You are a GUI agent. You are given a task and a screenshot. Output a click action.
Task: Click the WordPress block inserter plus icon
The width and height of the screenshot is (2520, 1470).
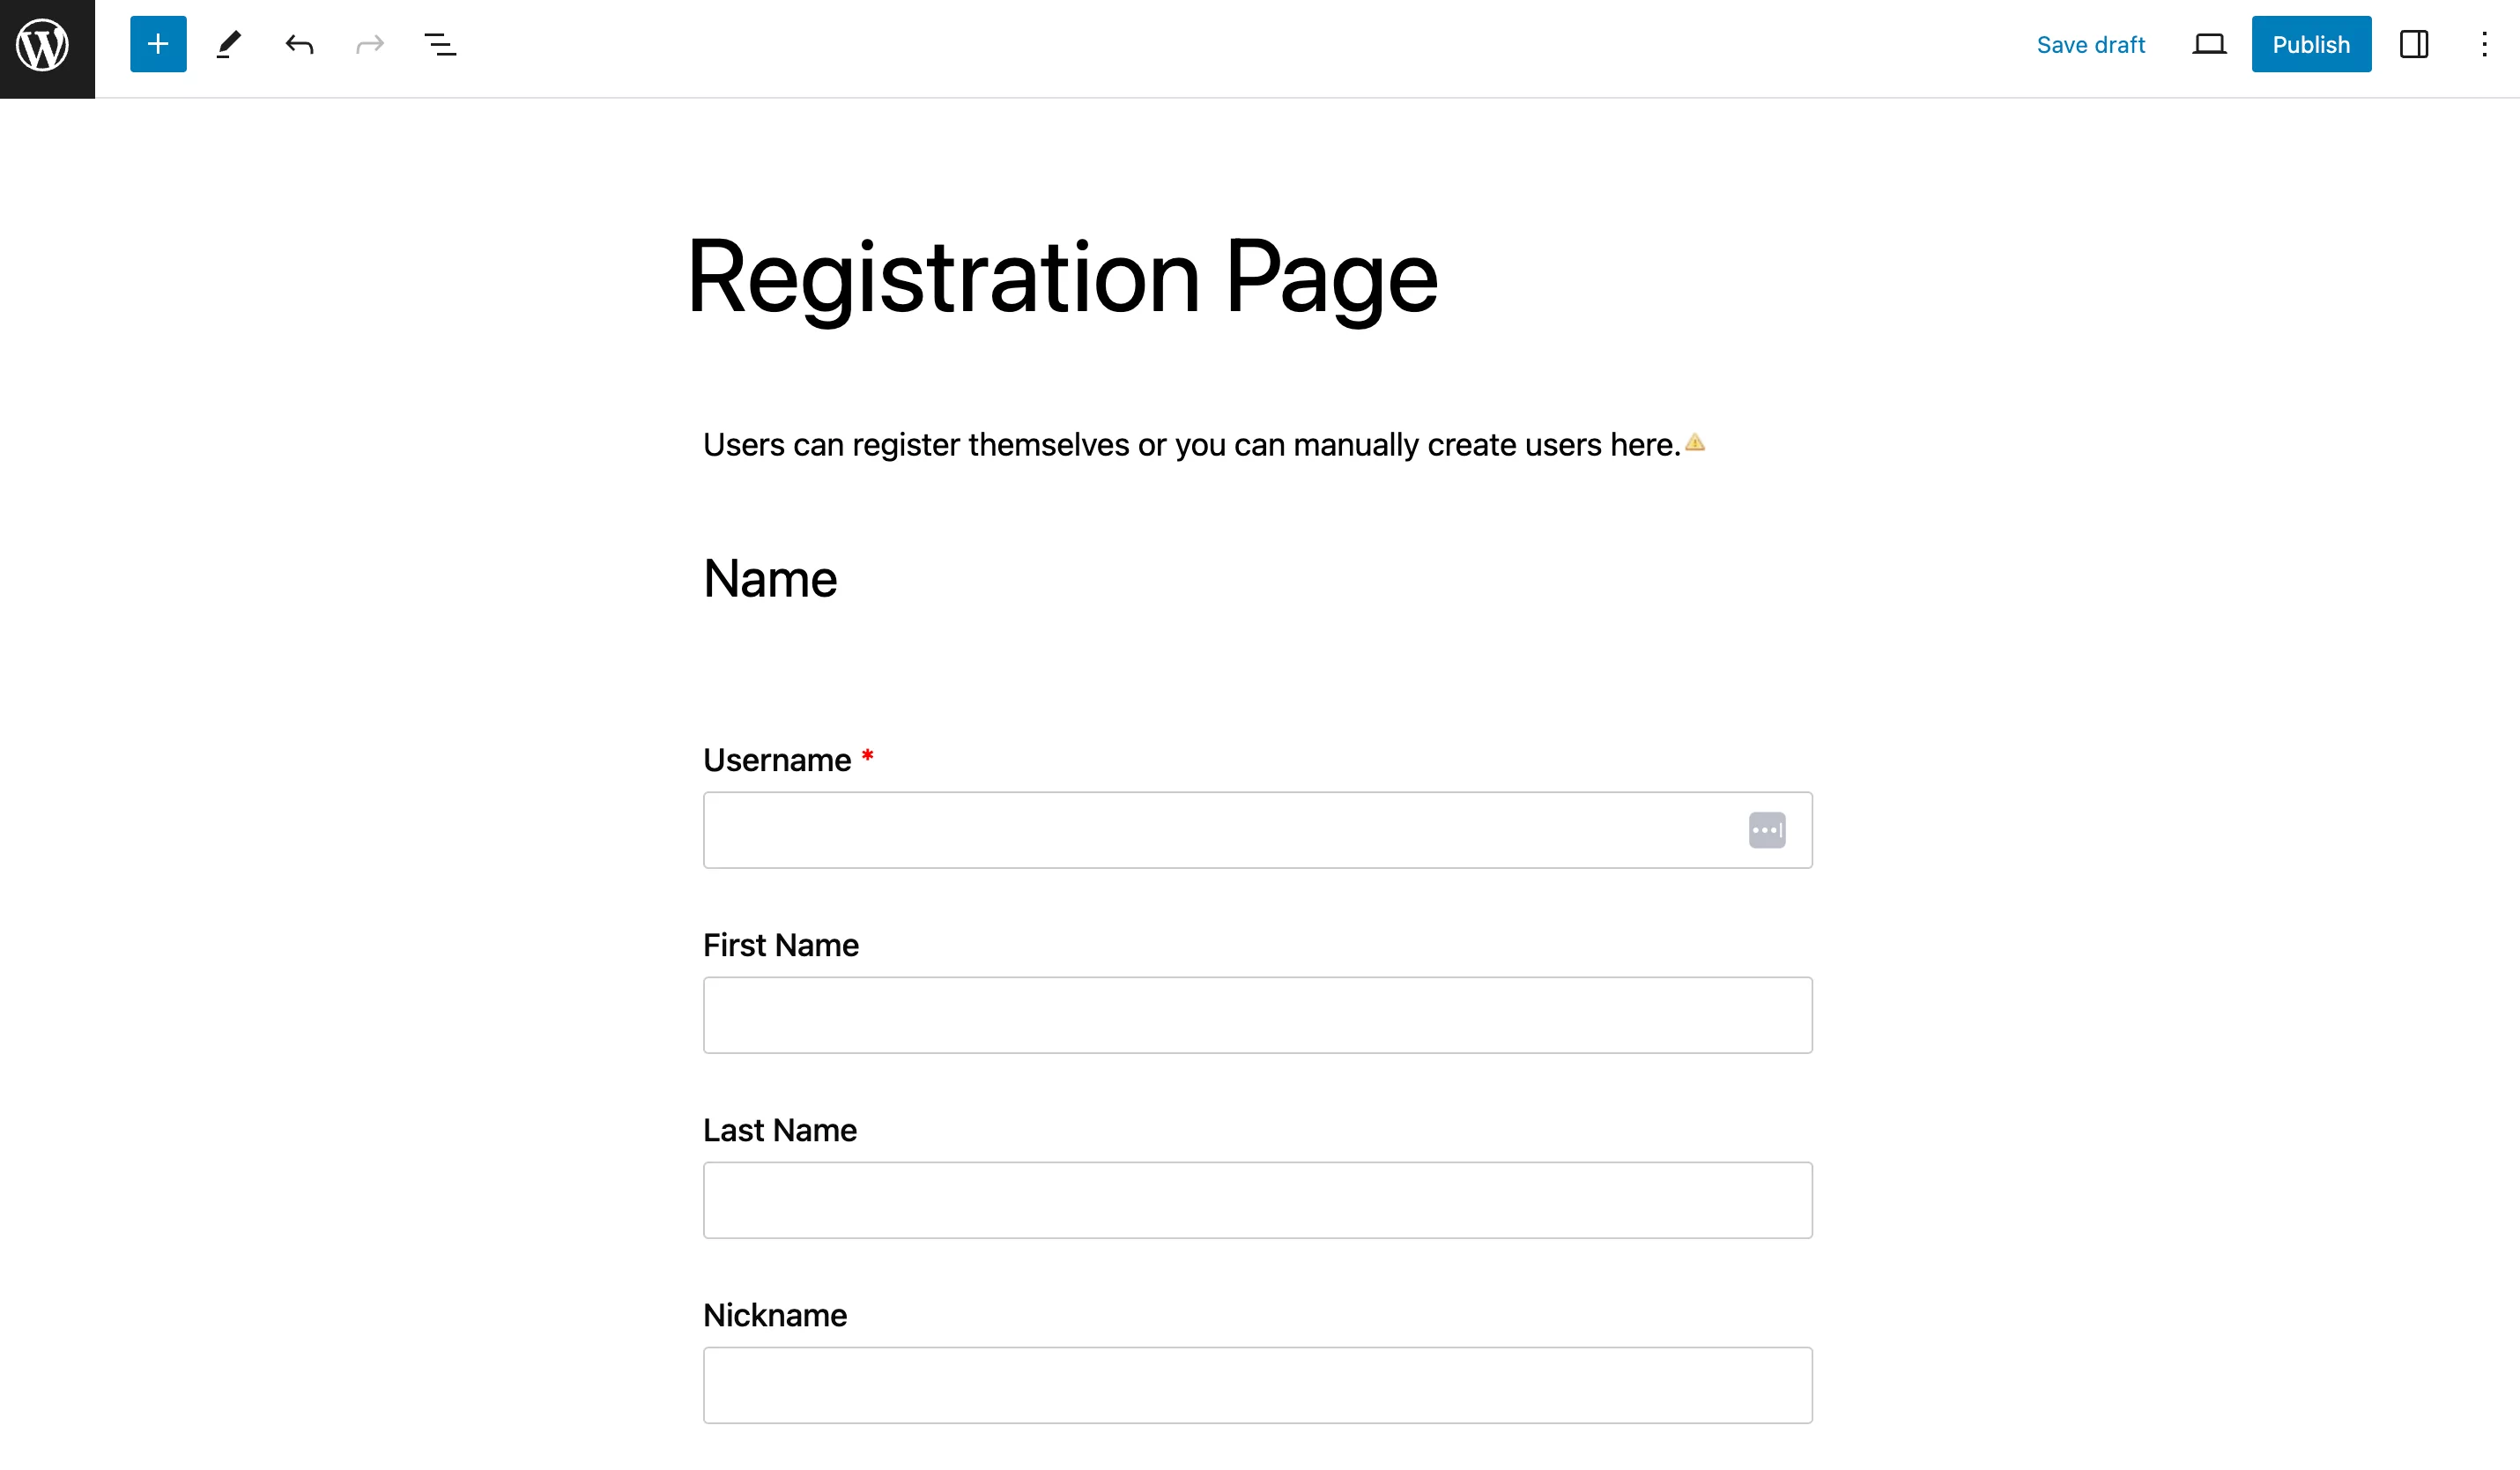tap(158, 42)
